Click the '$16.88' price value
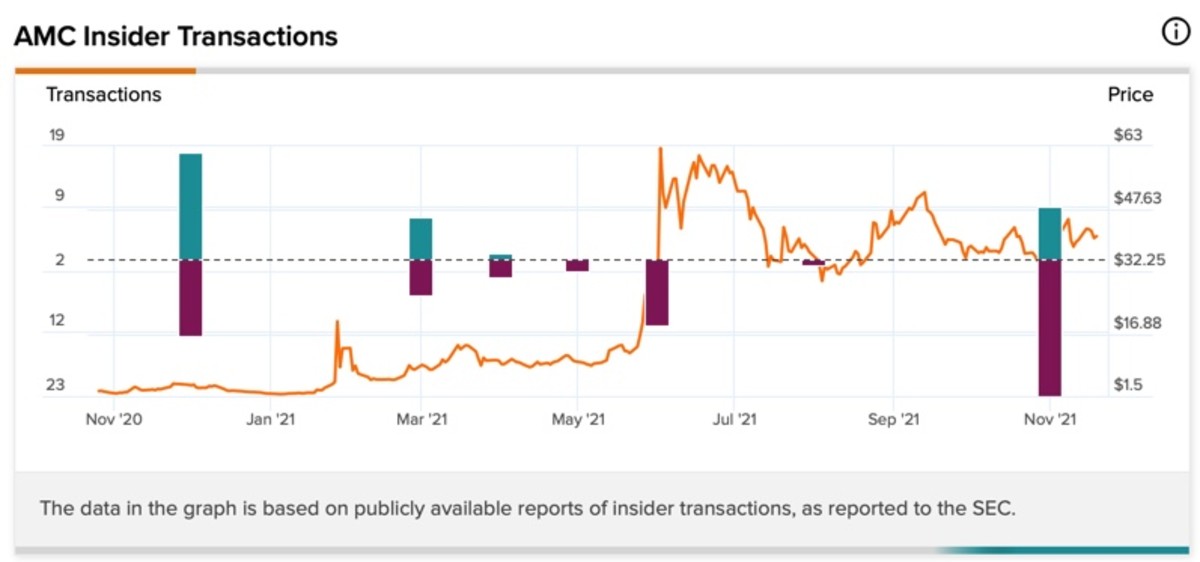 [x=1137, y=323]
